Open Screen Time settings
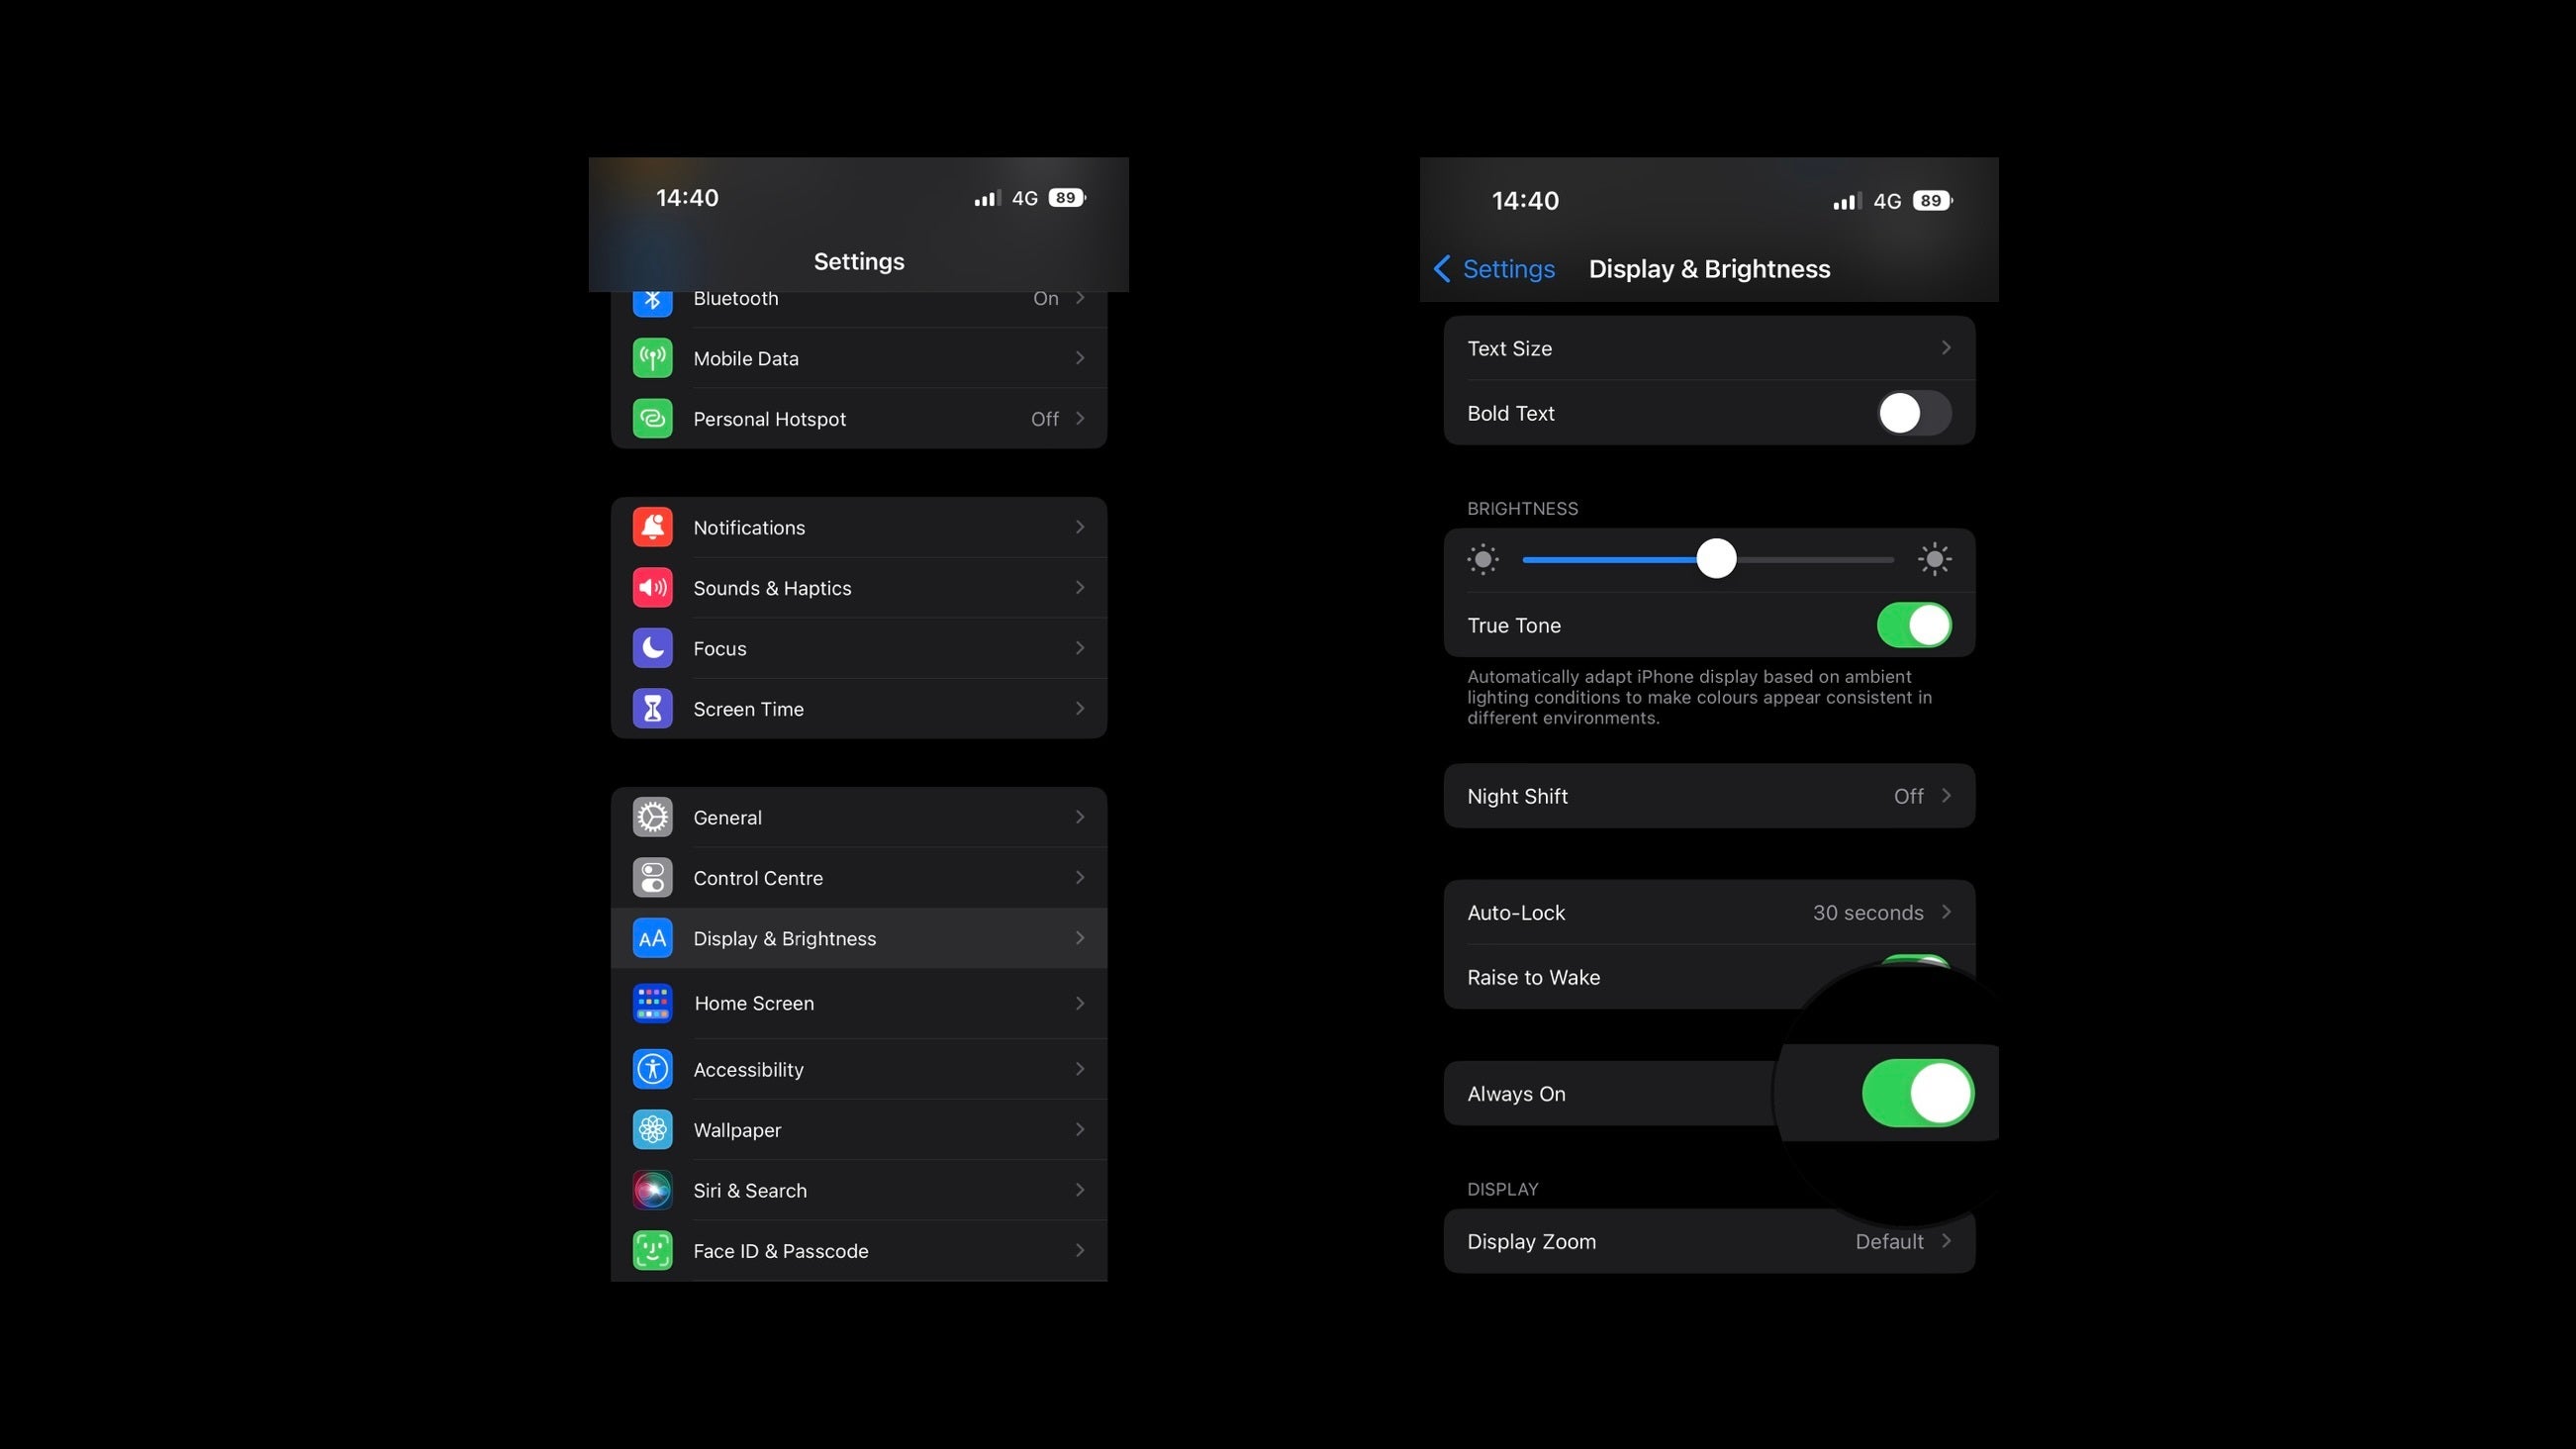This screenshot has width=2576, height=1449. pos(858,708)
